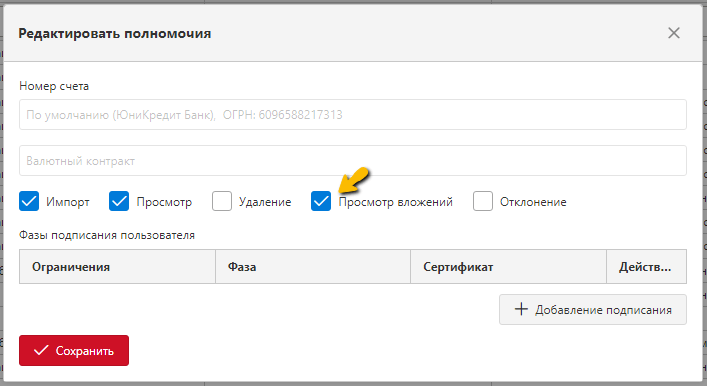This screenshot has width=707, height=386.
Task: Uncheck the Просмотр checkbox
Action: 119,201
